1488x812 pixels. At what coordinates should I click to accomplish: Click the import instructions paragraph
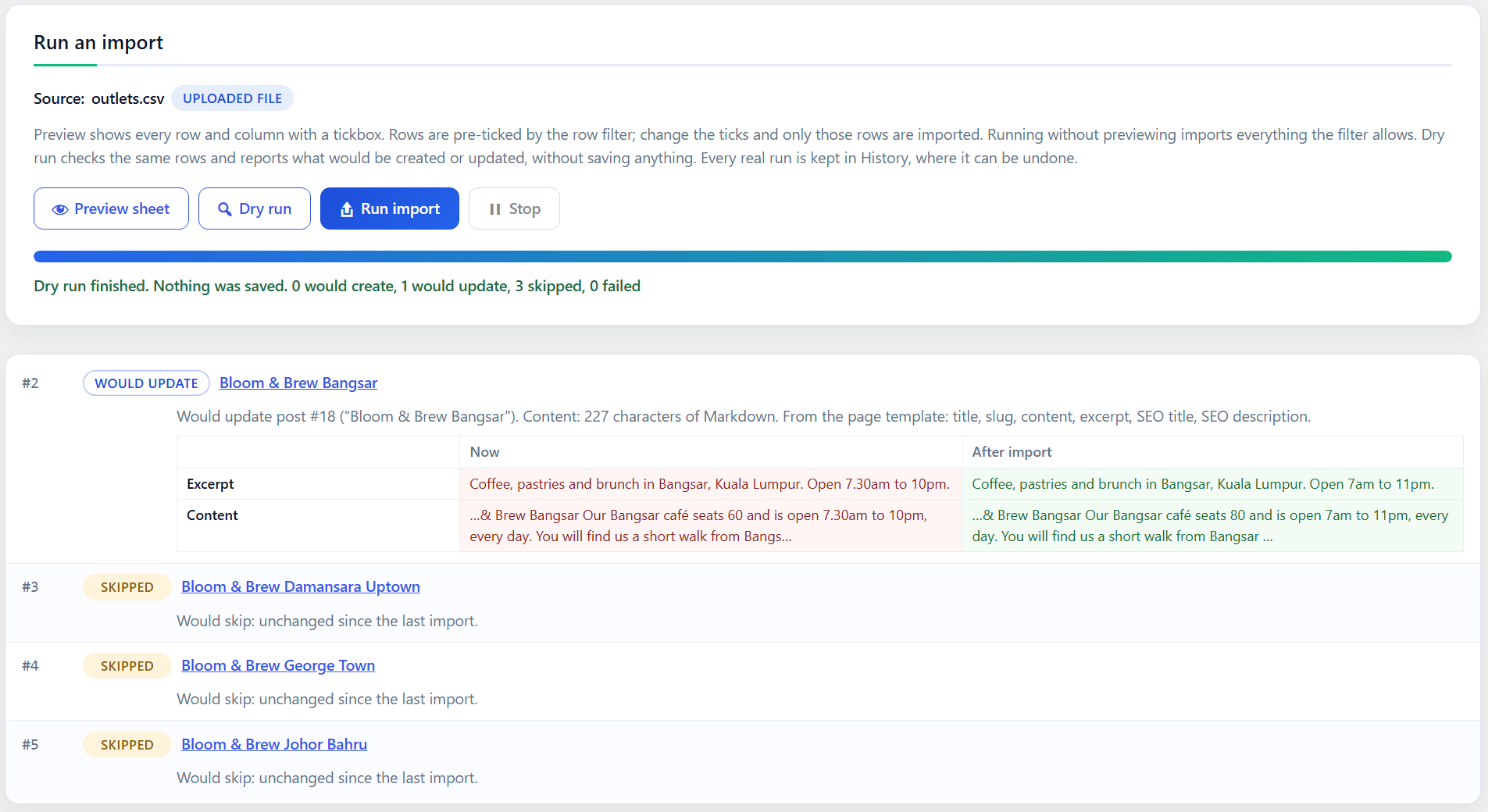pyautogui.click(x=739, y=147)
